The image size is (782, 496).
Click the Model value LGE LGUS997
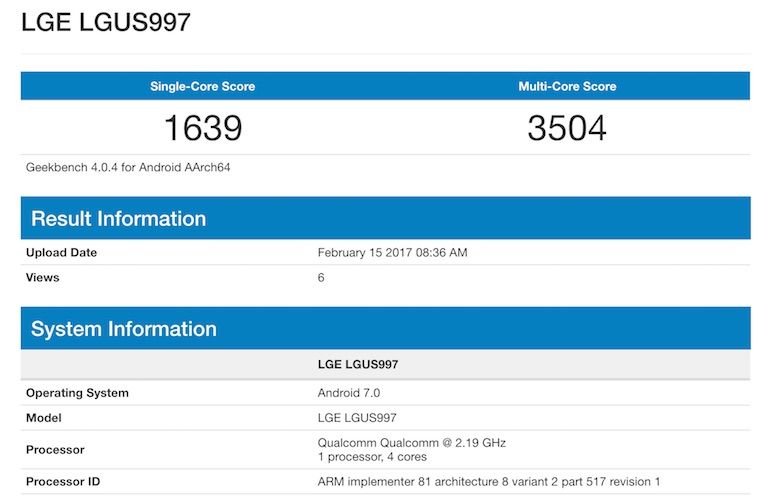click(x=357, y=418)
